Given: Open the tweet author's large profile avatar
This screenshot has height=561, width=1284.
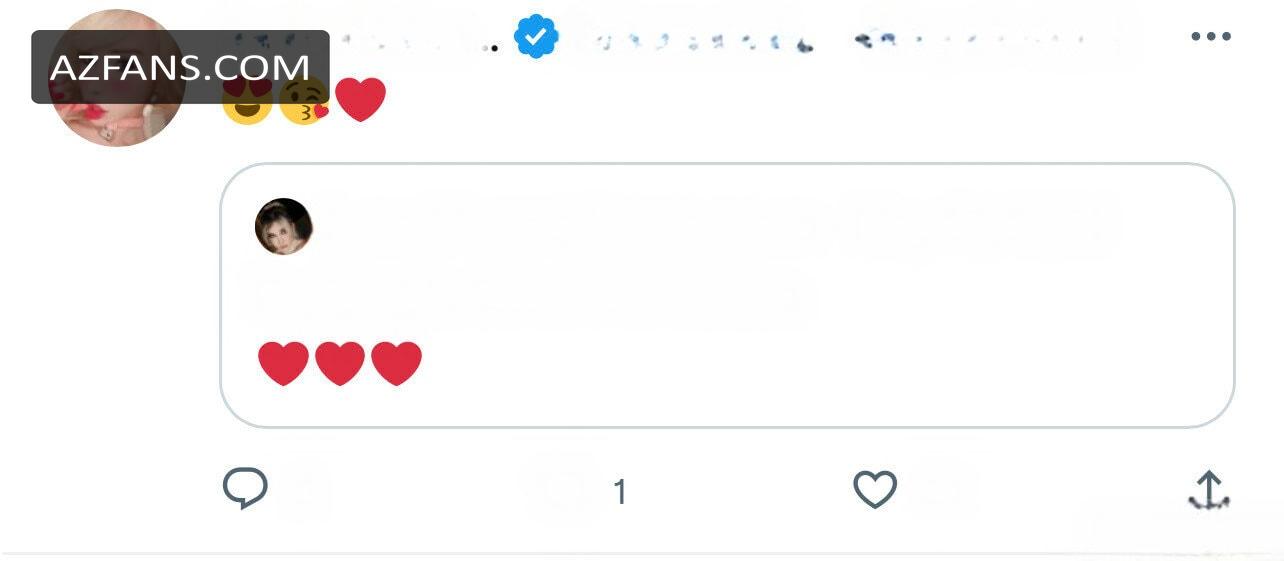Looking at the screenshot, I should pos(117,78).
